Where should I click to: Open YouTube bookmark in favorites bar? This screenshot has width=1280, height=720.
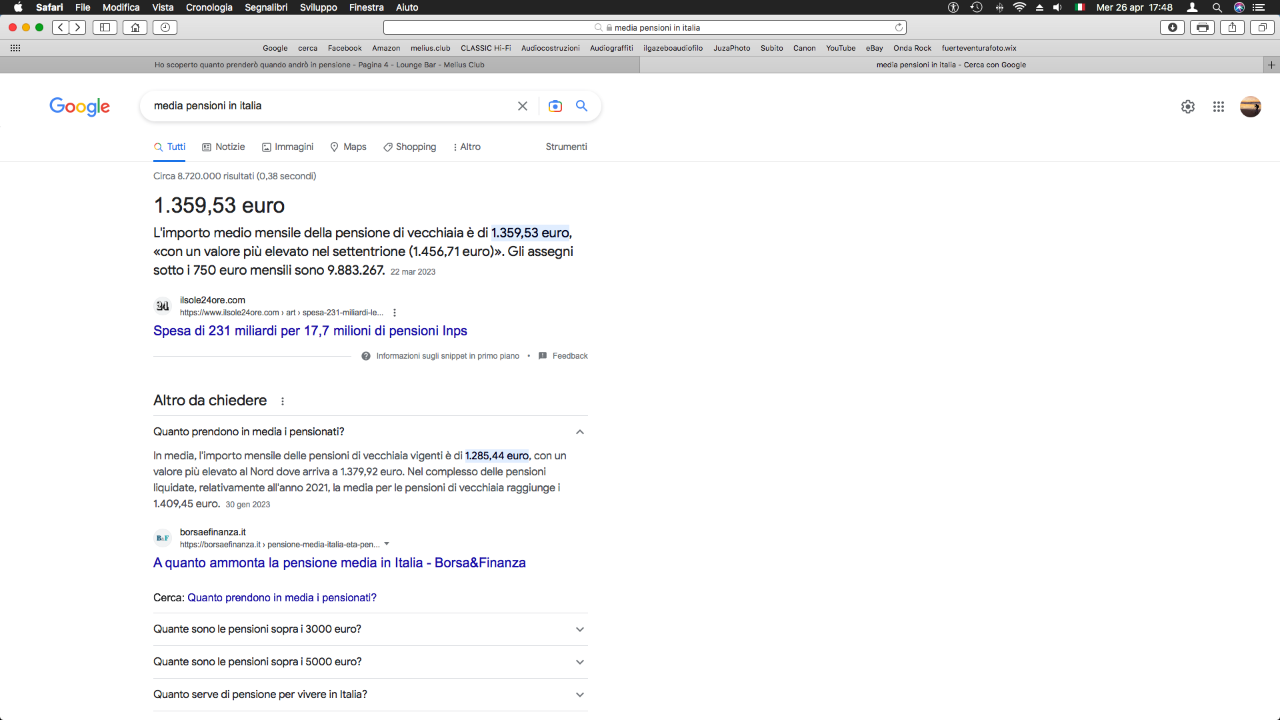841,48
